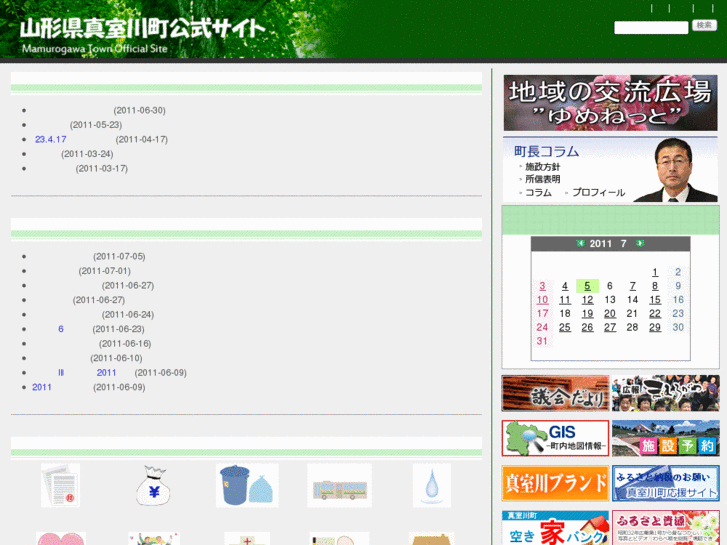This screenshot has width=727, height=545.
Task: Select day 27 in the calendar
Action: [x=610, y=327]
